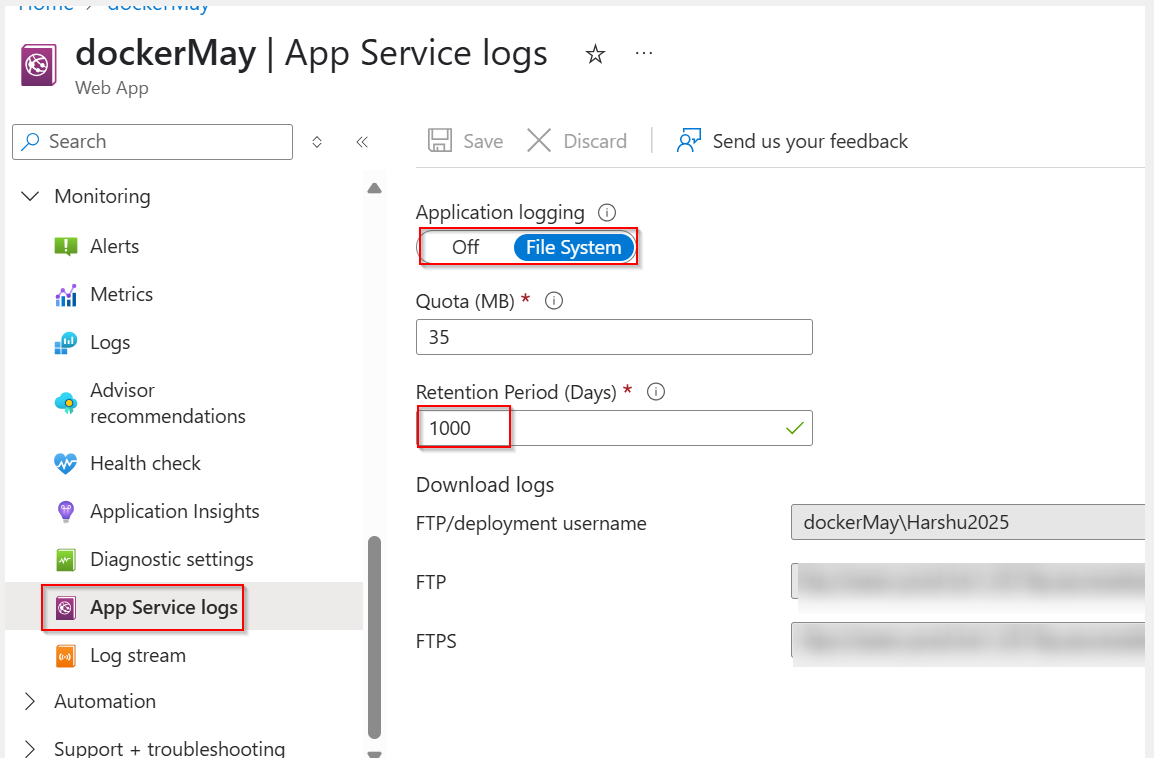Open the Health check page
This screenshot has height=758, width=1154.
point(145,462)
